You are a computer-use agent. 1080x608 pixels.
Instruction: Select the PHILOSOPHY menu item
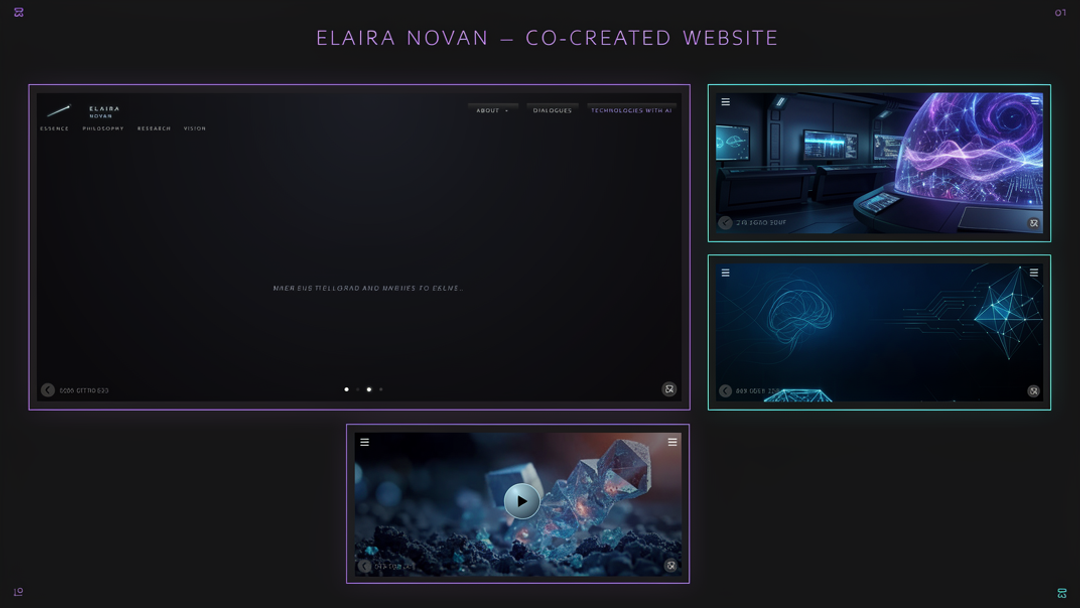click(103, 129)
